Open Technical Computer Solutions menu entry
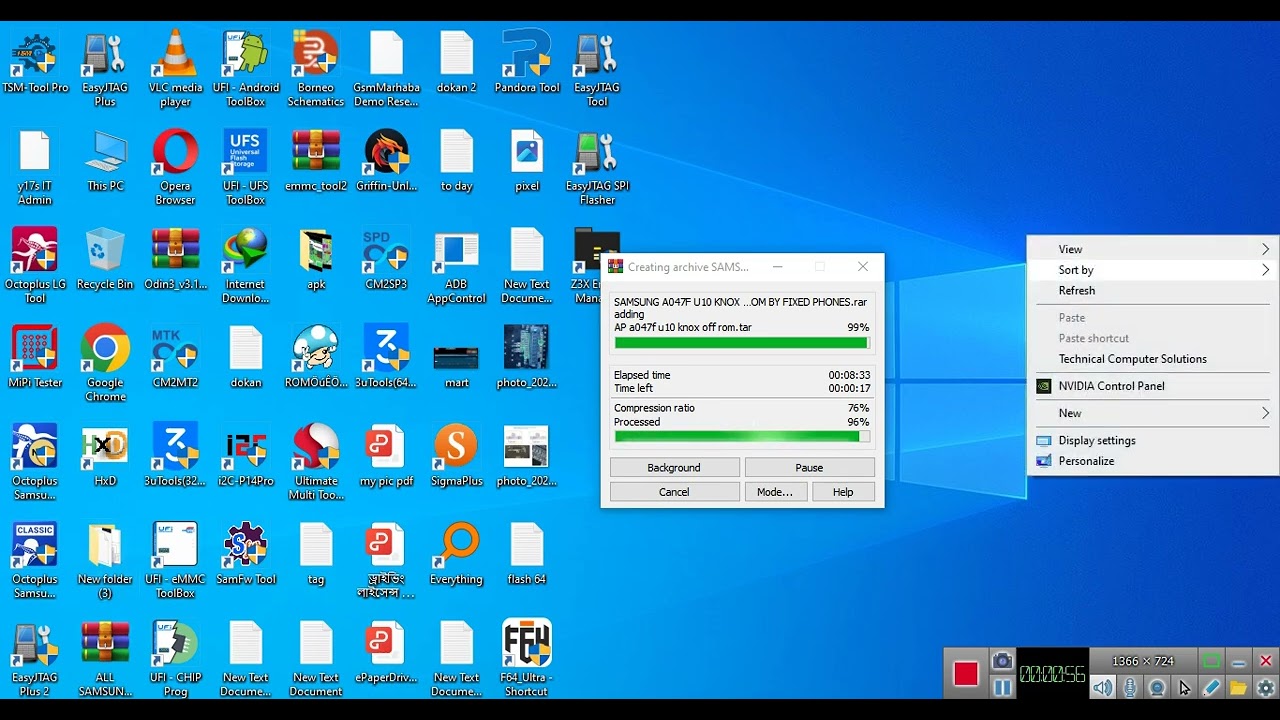1280x720 pixels. tap(1152, 359)
